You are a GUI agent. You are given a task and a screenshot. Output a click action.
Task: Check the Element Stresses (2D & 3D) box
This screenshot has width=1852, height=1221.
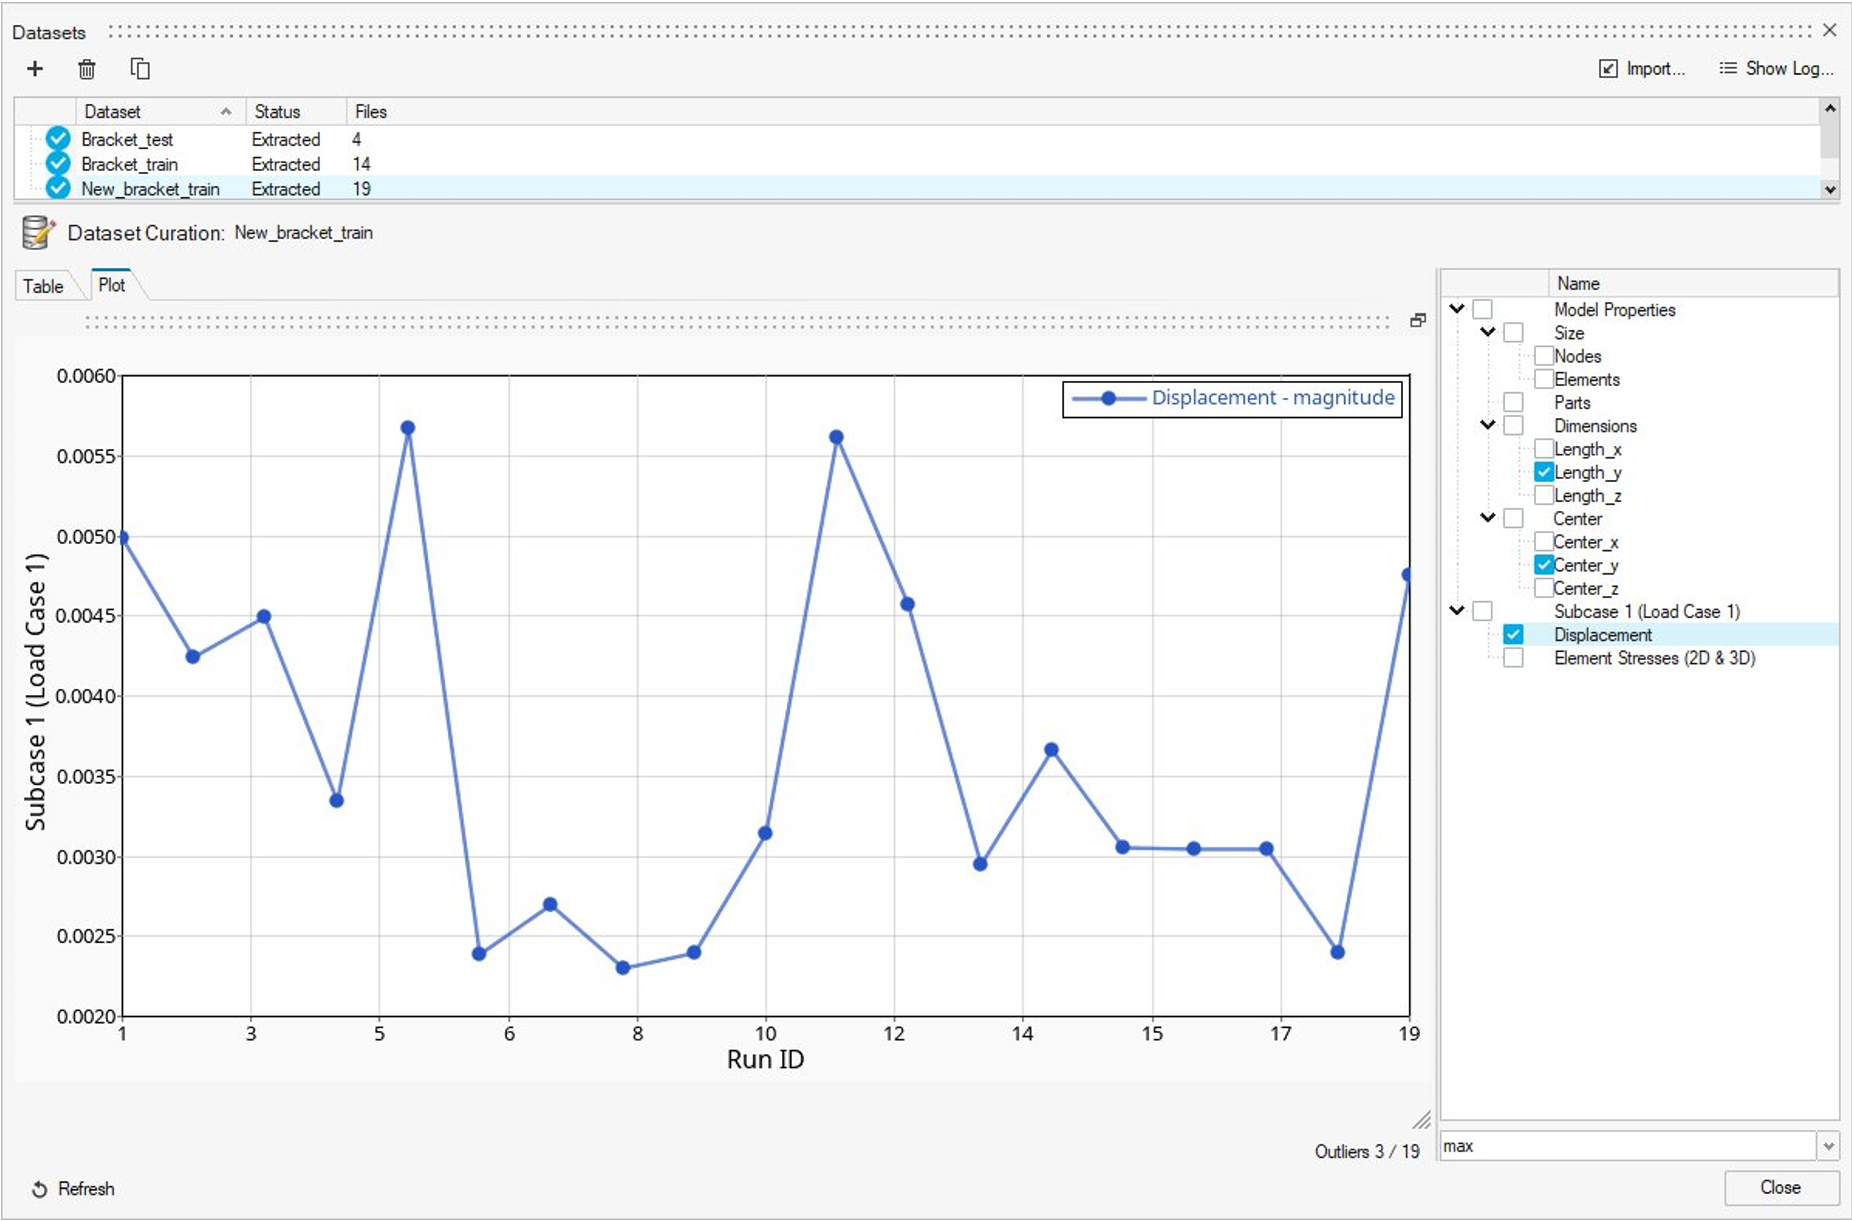coord(1513,658)
